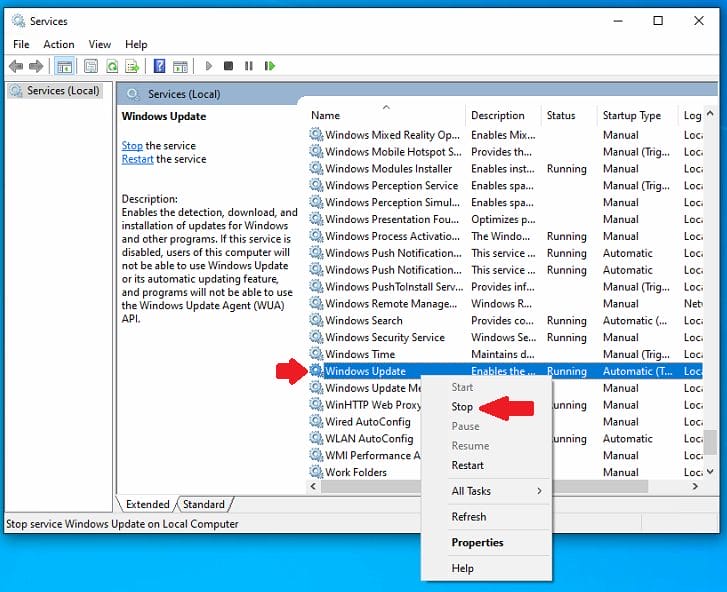Click the Start Service play icon
Viewport: 727px width, 592px height.
208,66
